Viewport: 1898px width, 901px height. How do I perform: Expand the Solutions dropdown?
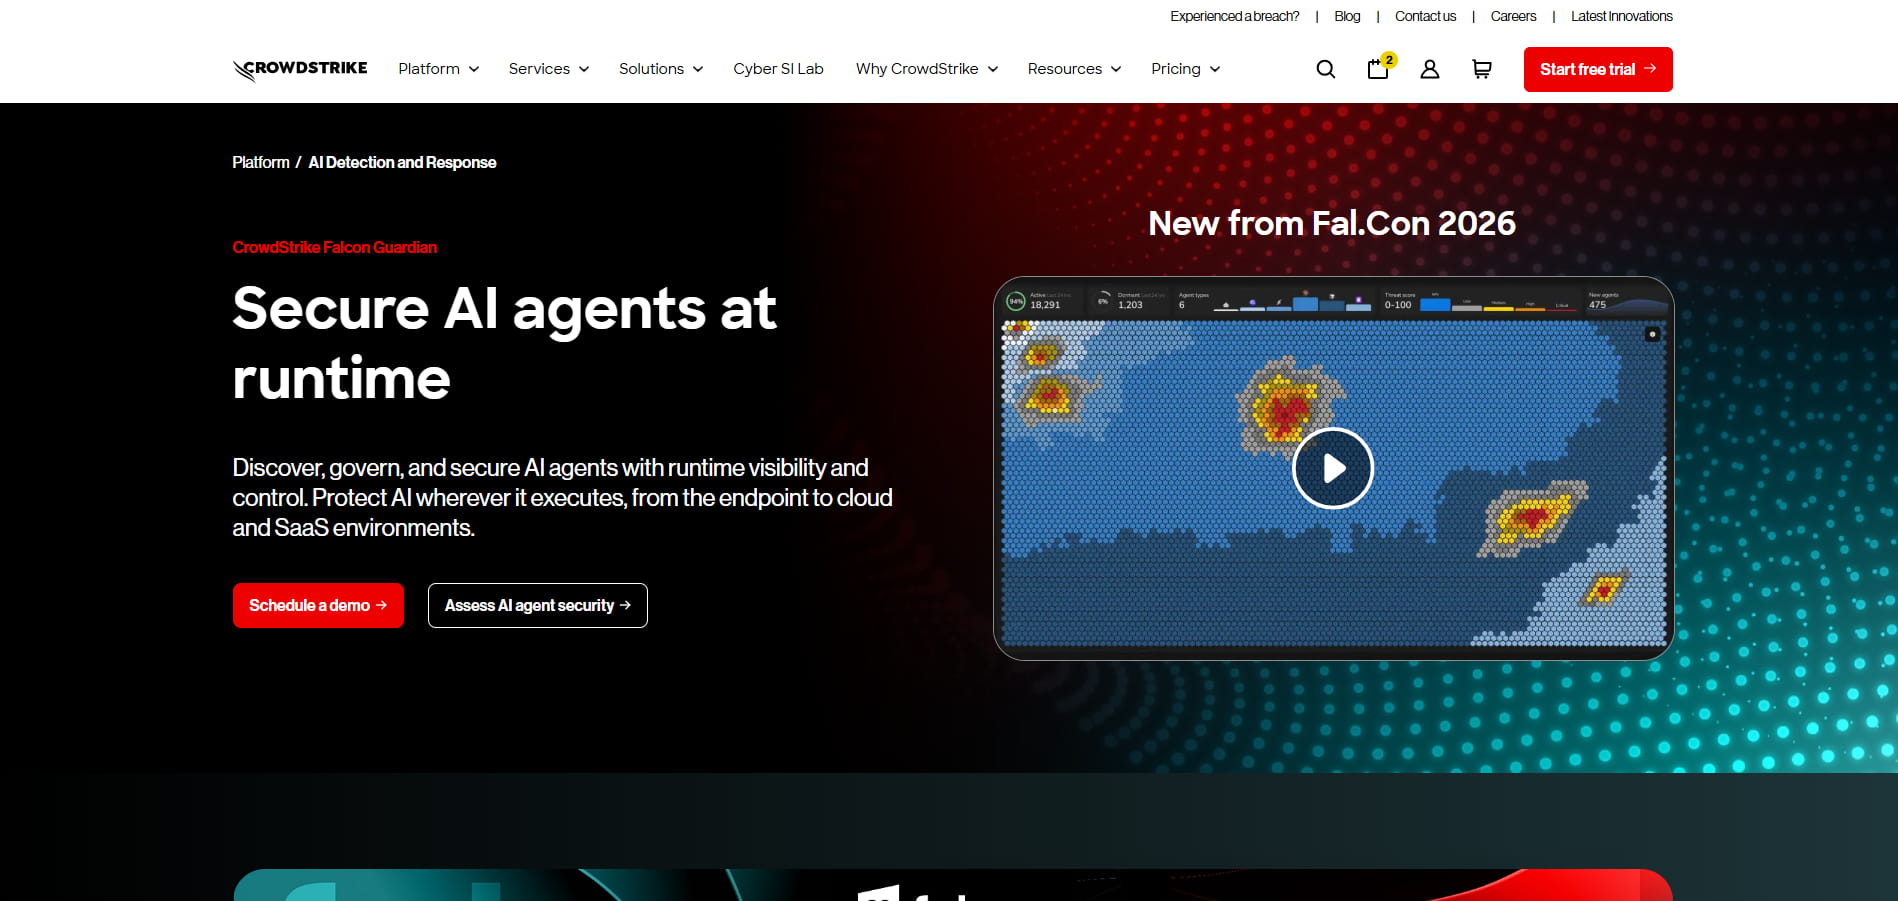pos(661,69)
